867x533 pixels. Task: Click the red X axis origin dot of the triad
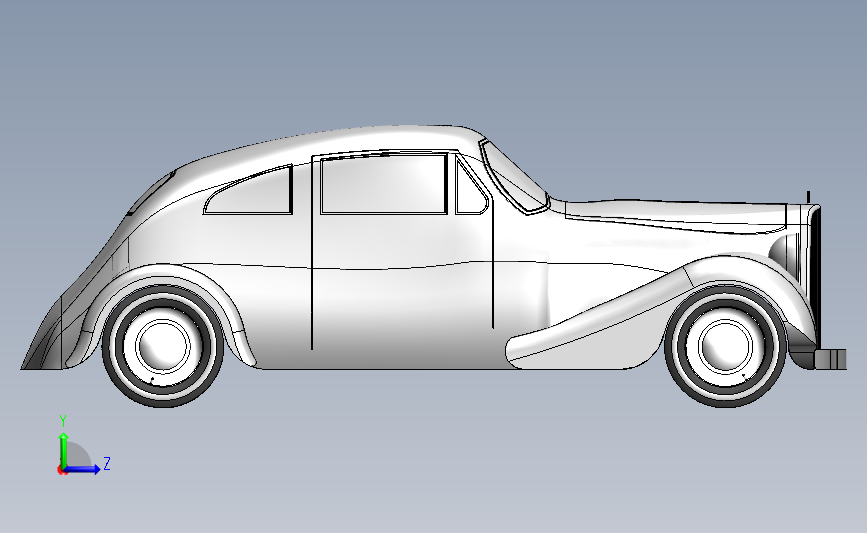[62, 470]
